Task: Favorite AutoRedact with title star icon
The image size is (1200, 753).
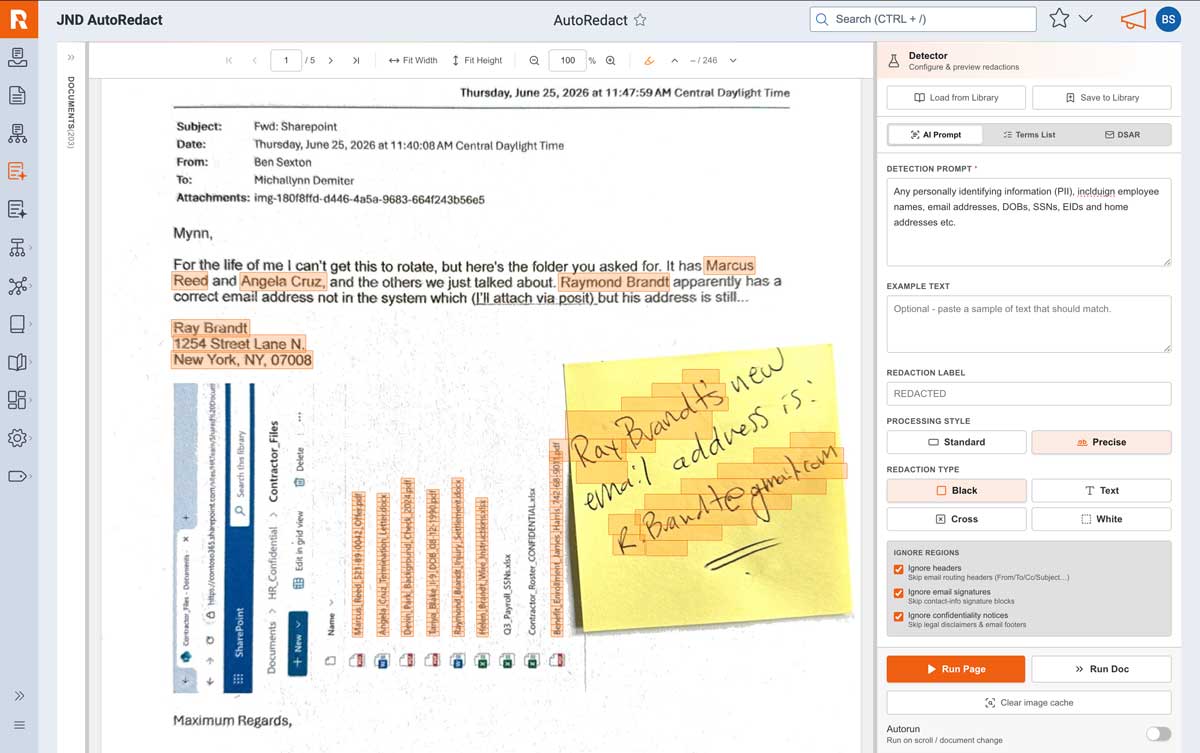Action: tap(640, 20)
